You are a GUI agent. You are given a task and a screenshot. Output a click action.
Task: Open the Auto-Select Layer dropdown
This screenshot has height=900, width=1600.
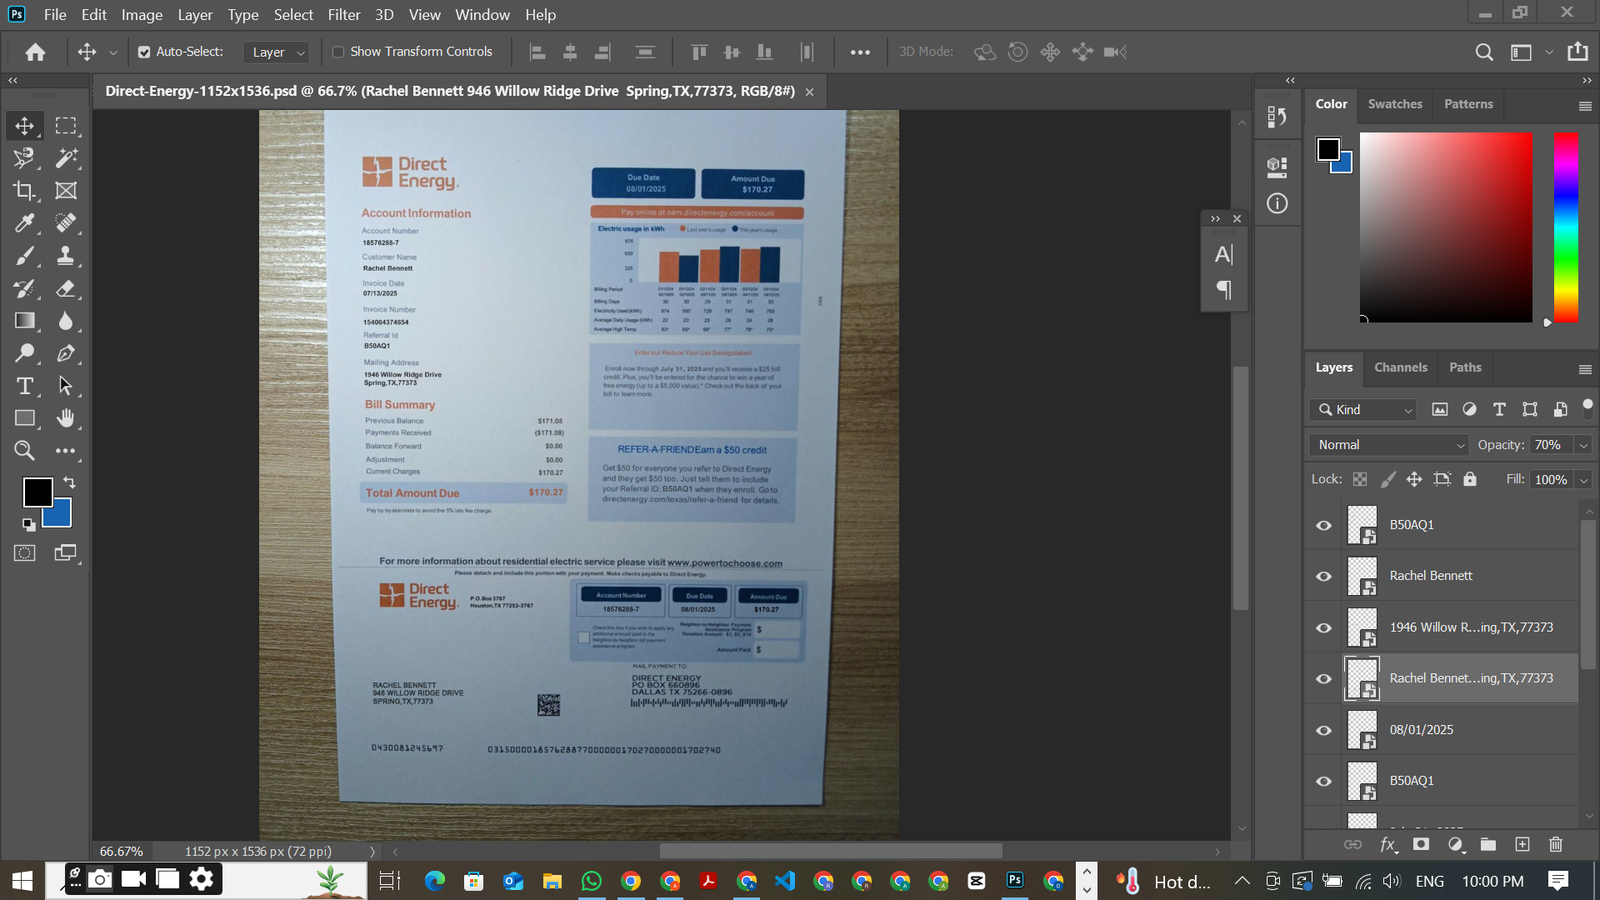(277, 52)
